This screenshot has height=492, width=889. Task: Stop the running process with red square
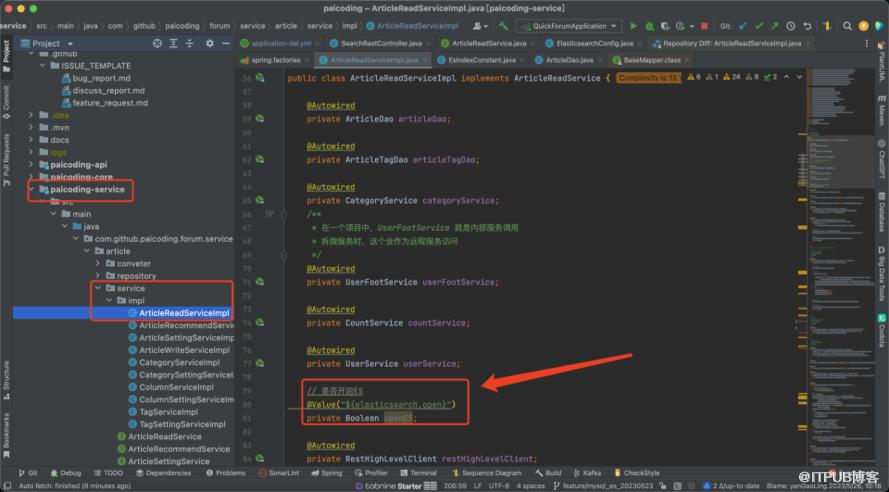[x=706, y=26]
